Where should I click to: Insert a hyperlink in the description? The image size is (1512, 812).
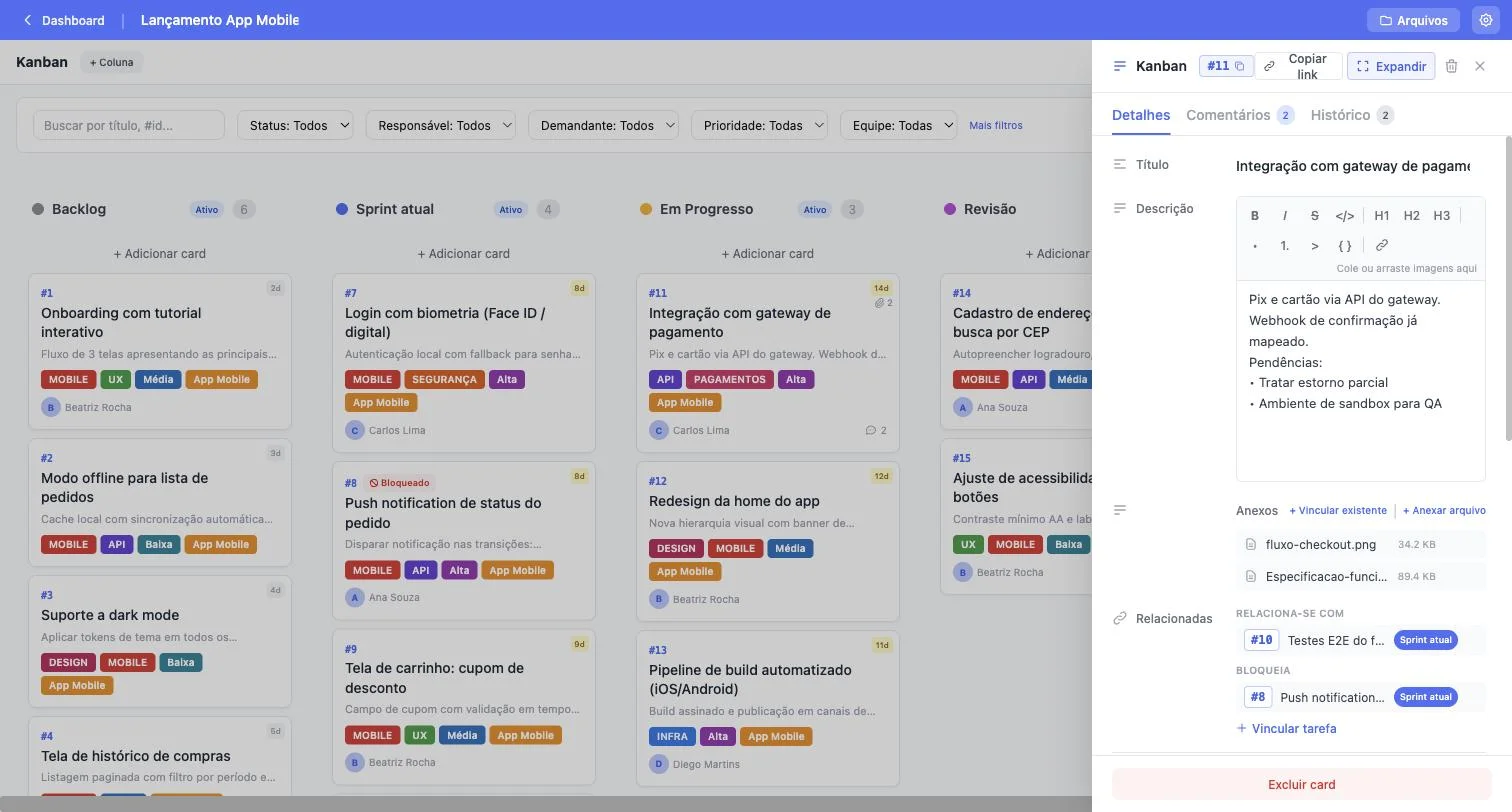coord(1382,245)
